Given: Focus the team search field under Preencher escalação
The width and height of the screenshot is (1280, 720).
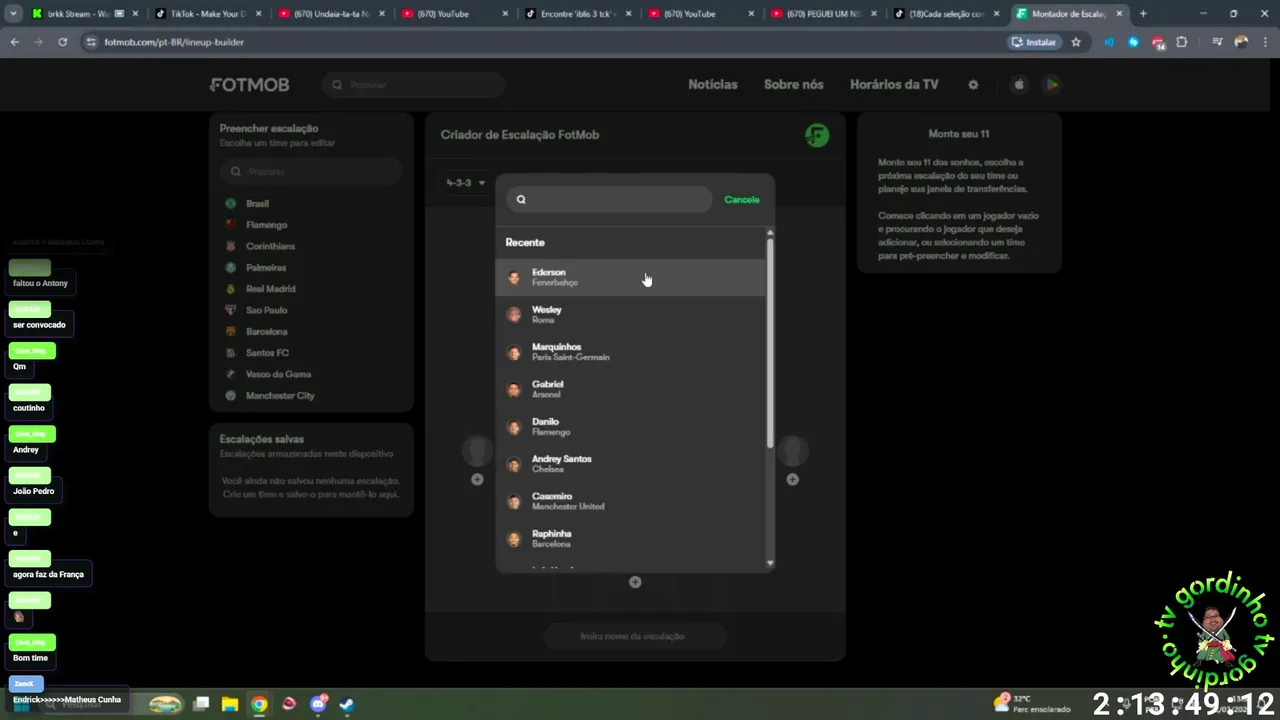Looking at the screenshot, I should coord(311,172).
